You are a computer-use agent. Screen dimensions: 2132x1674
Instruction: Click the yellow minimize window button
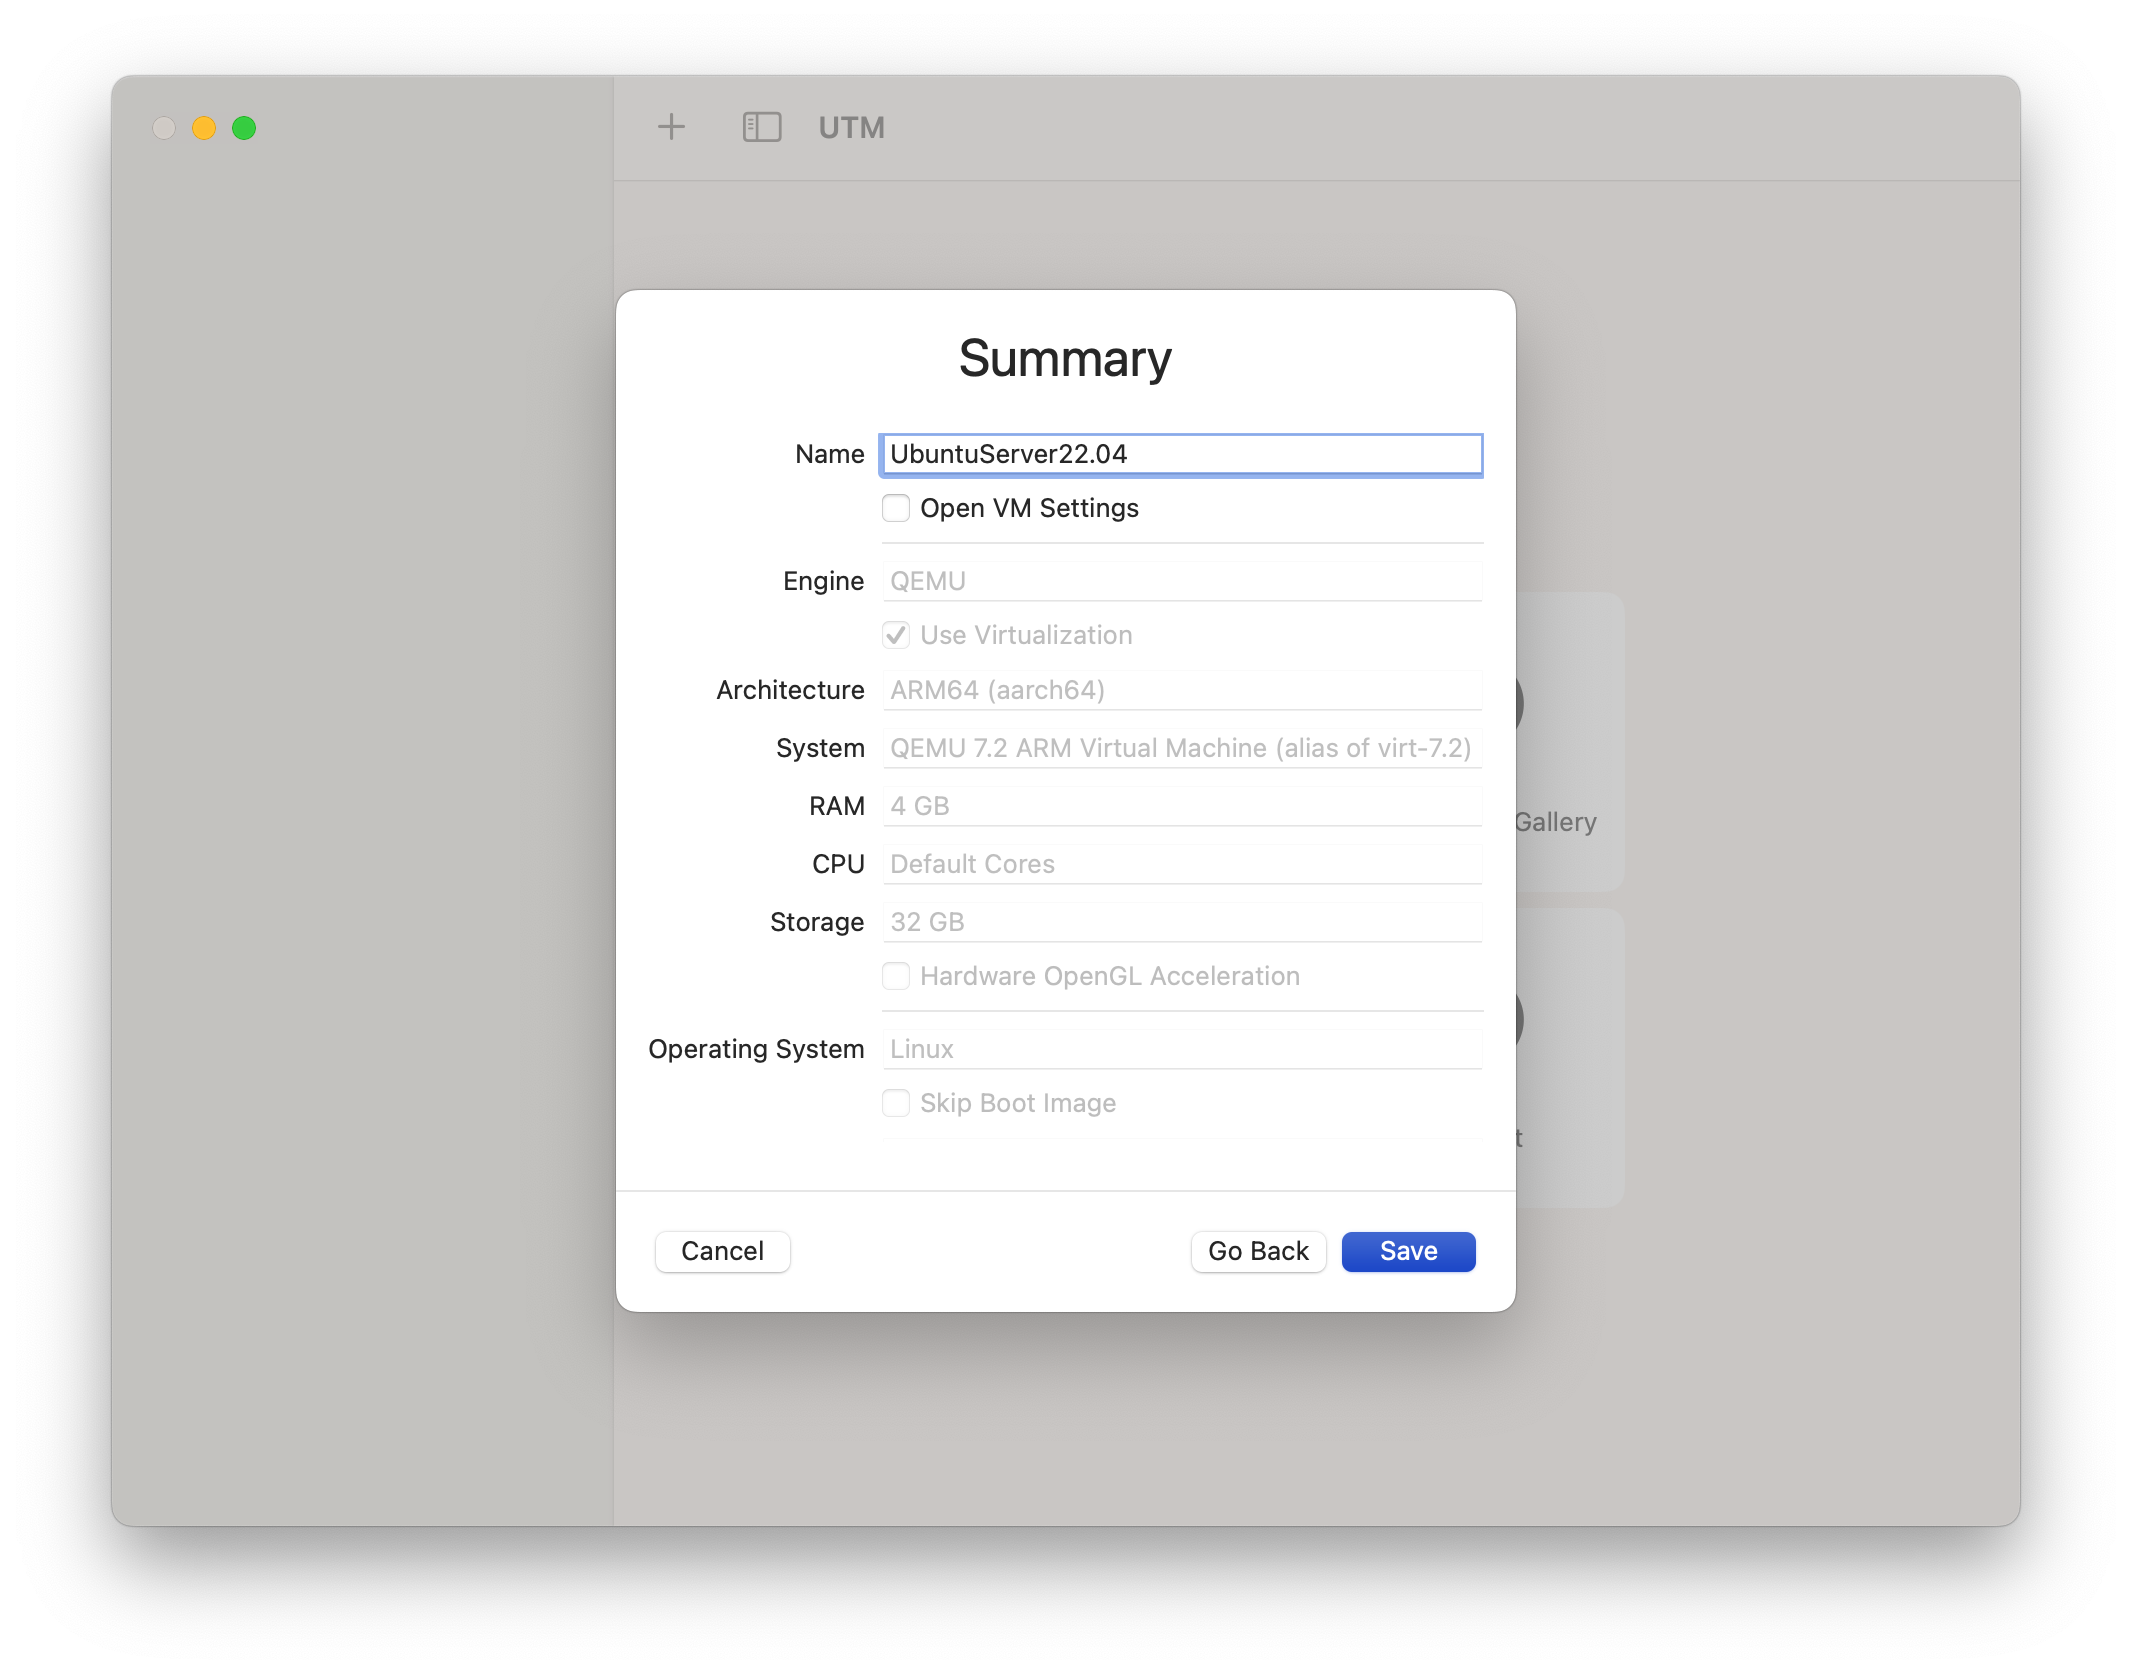click(204, 128)
